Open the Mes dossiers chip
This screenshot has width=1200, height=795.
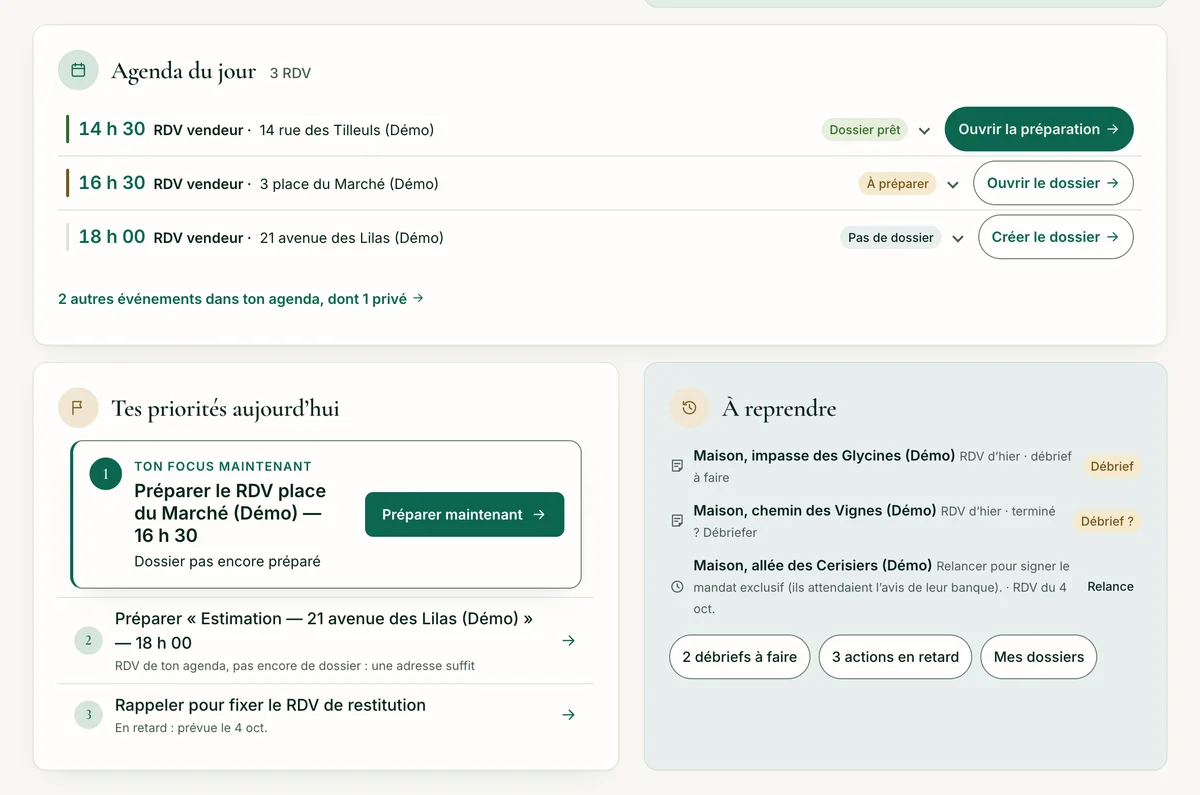click(x=1039, y=657)
